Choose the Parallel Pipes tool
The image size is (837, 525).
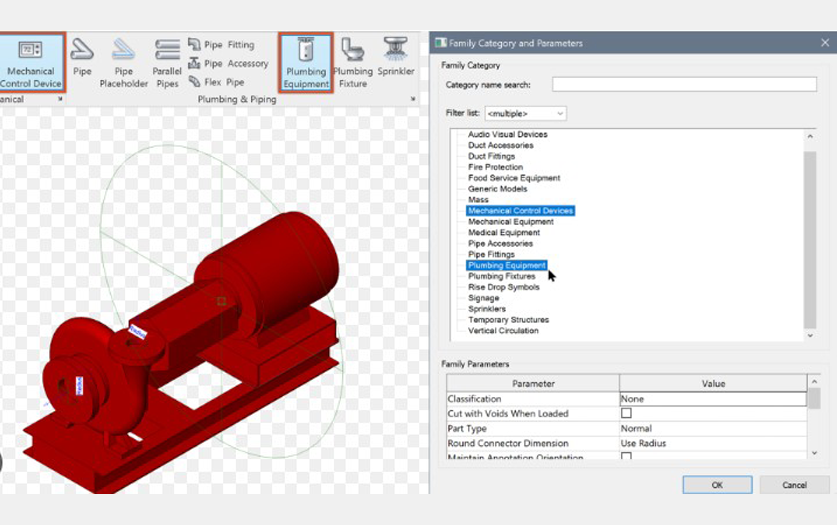pyautogui.click(x=167, y=62)
